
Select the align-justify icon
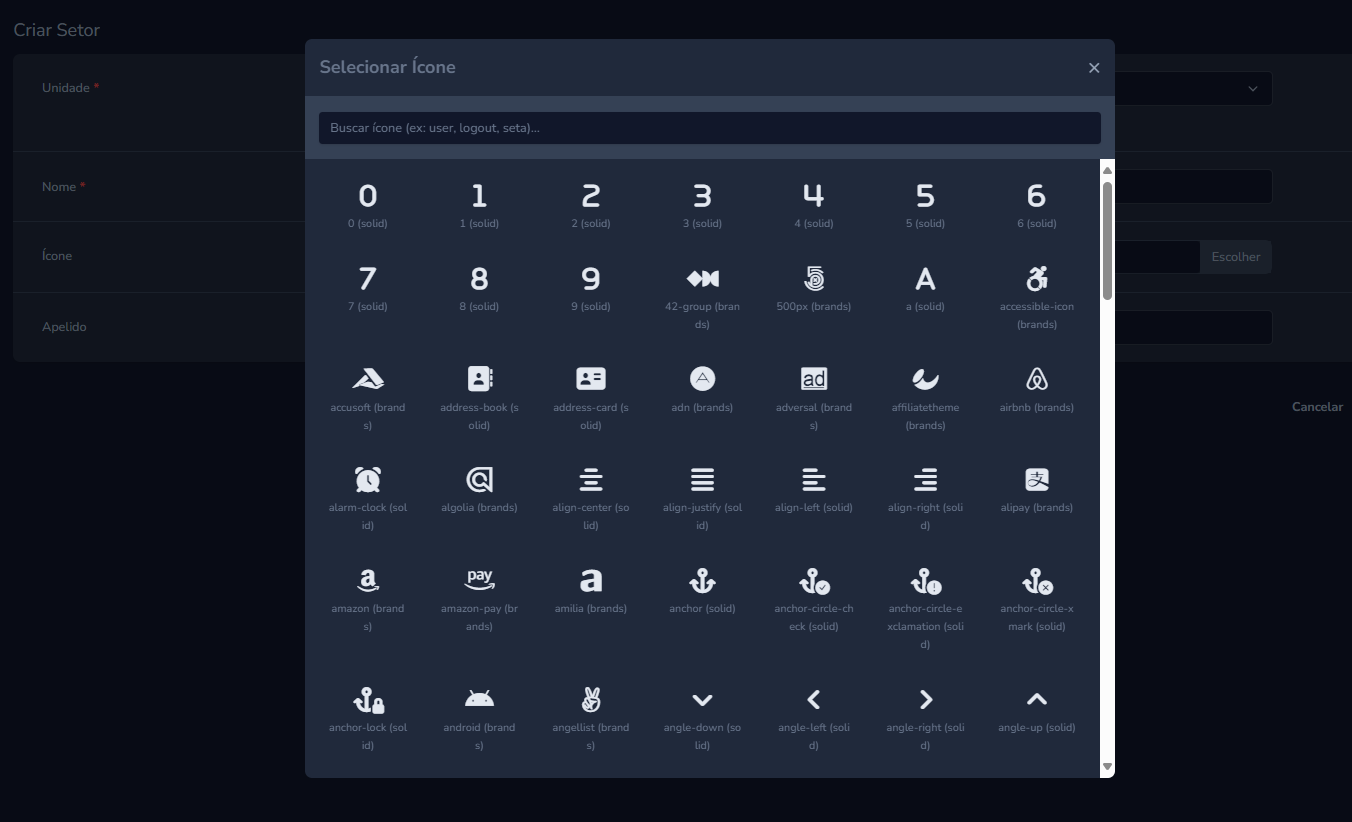click(x=702, y=480)
